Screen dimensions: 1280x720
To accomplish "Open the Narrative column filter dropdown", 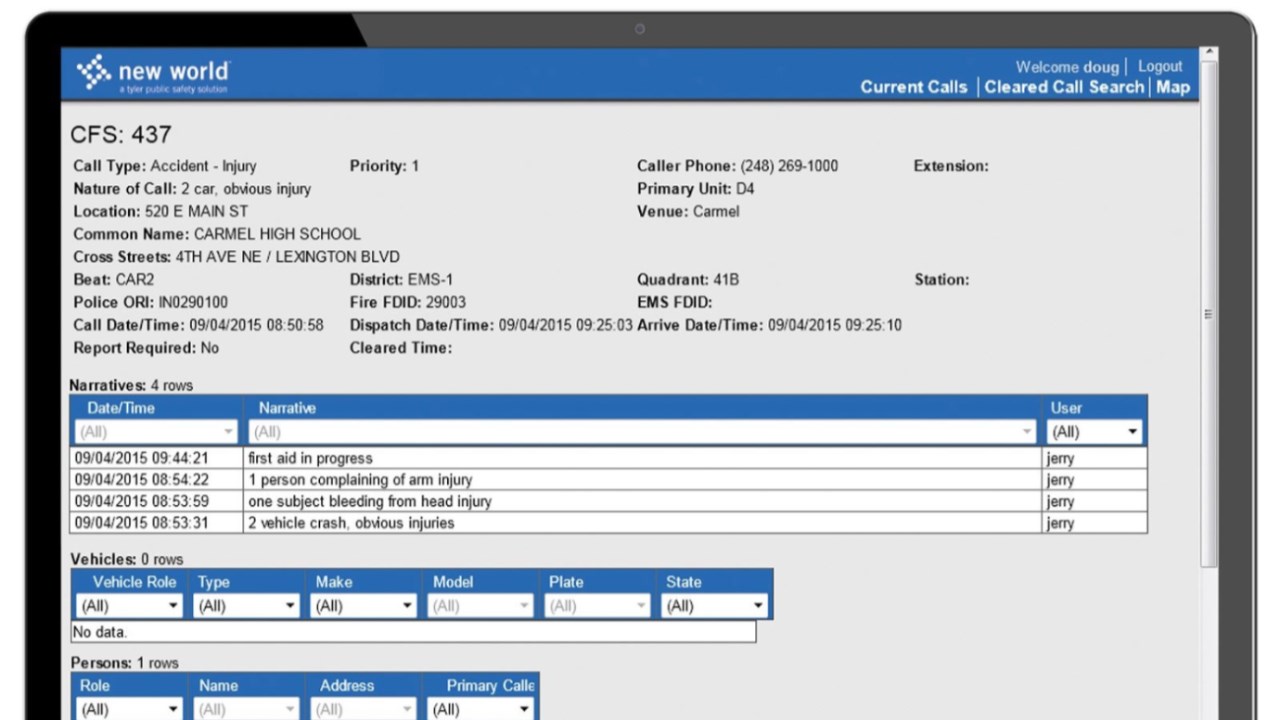I will 643,432.
